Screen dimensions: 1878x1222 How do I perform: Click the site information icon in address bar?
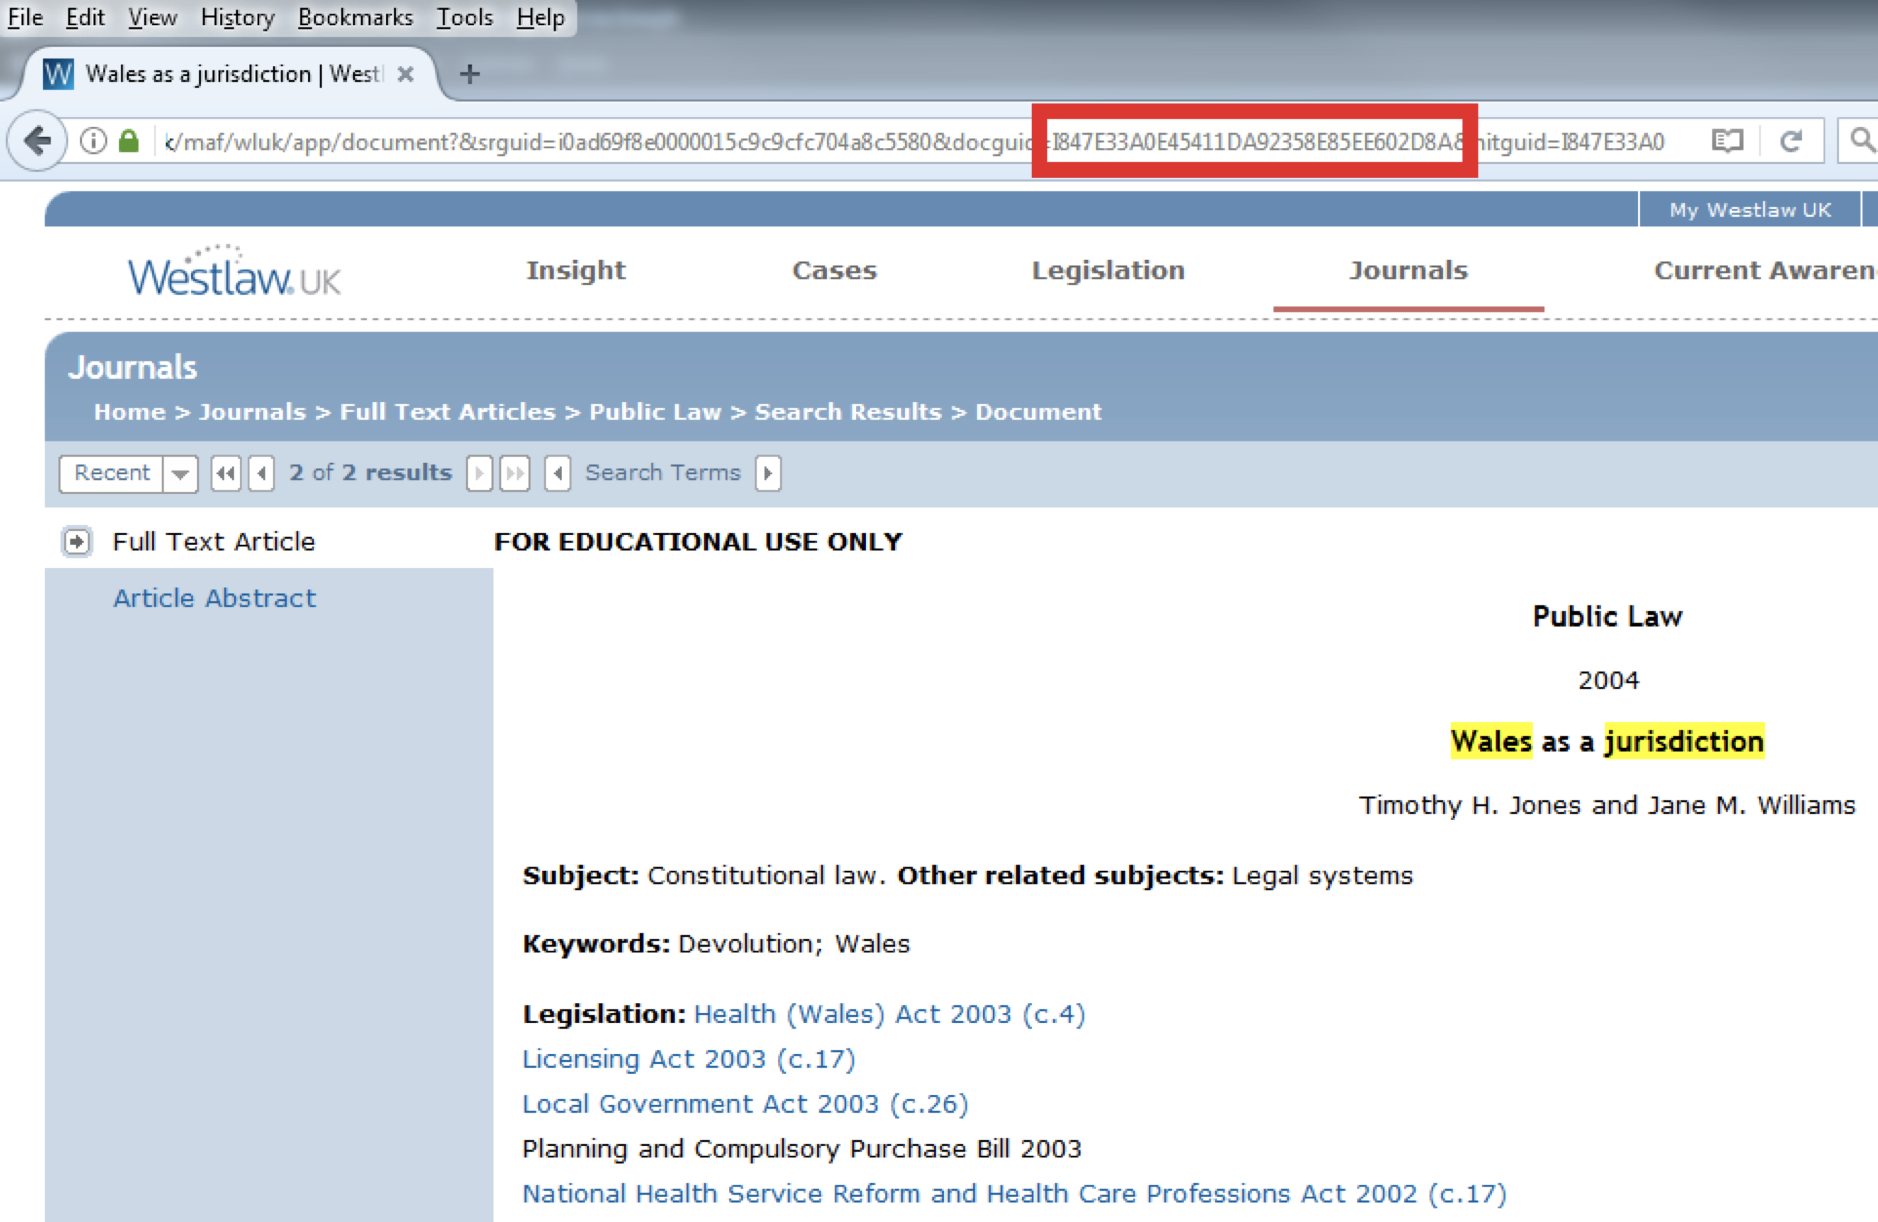pos(93,141)
